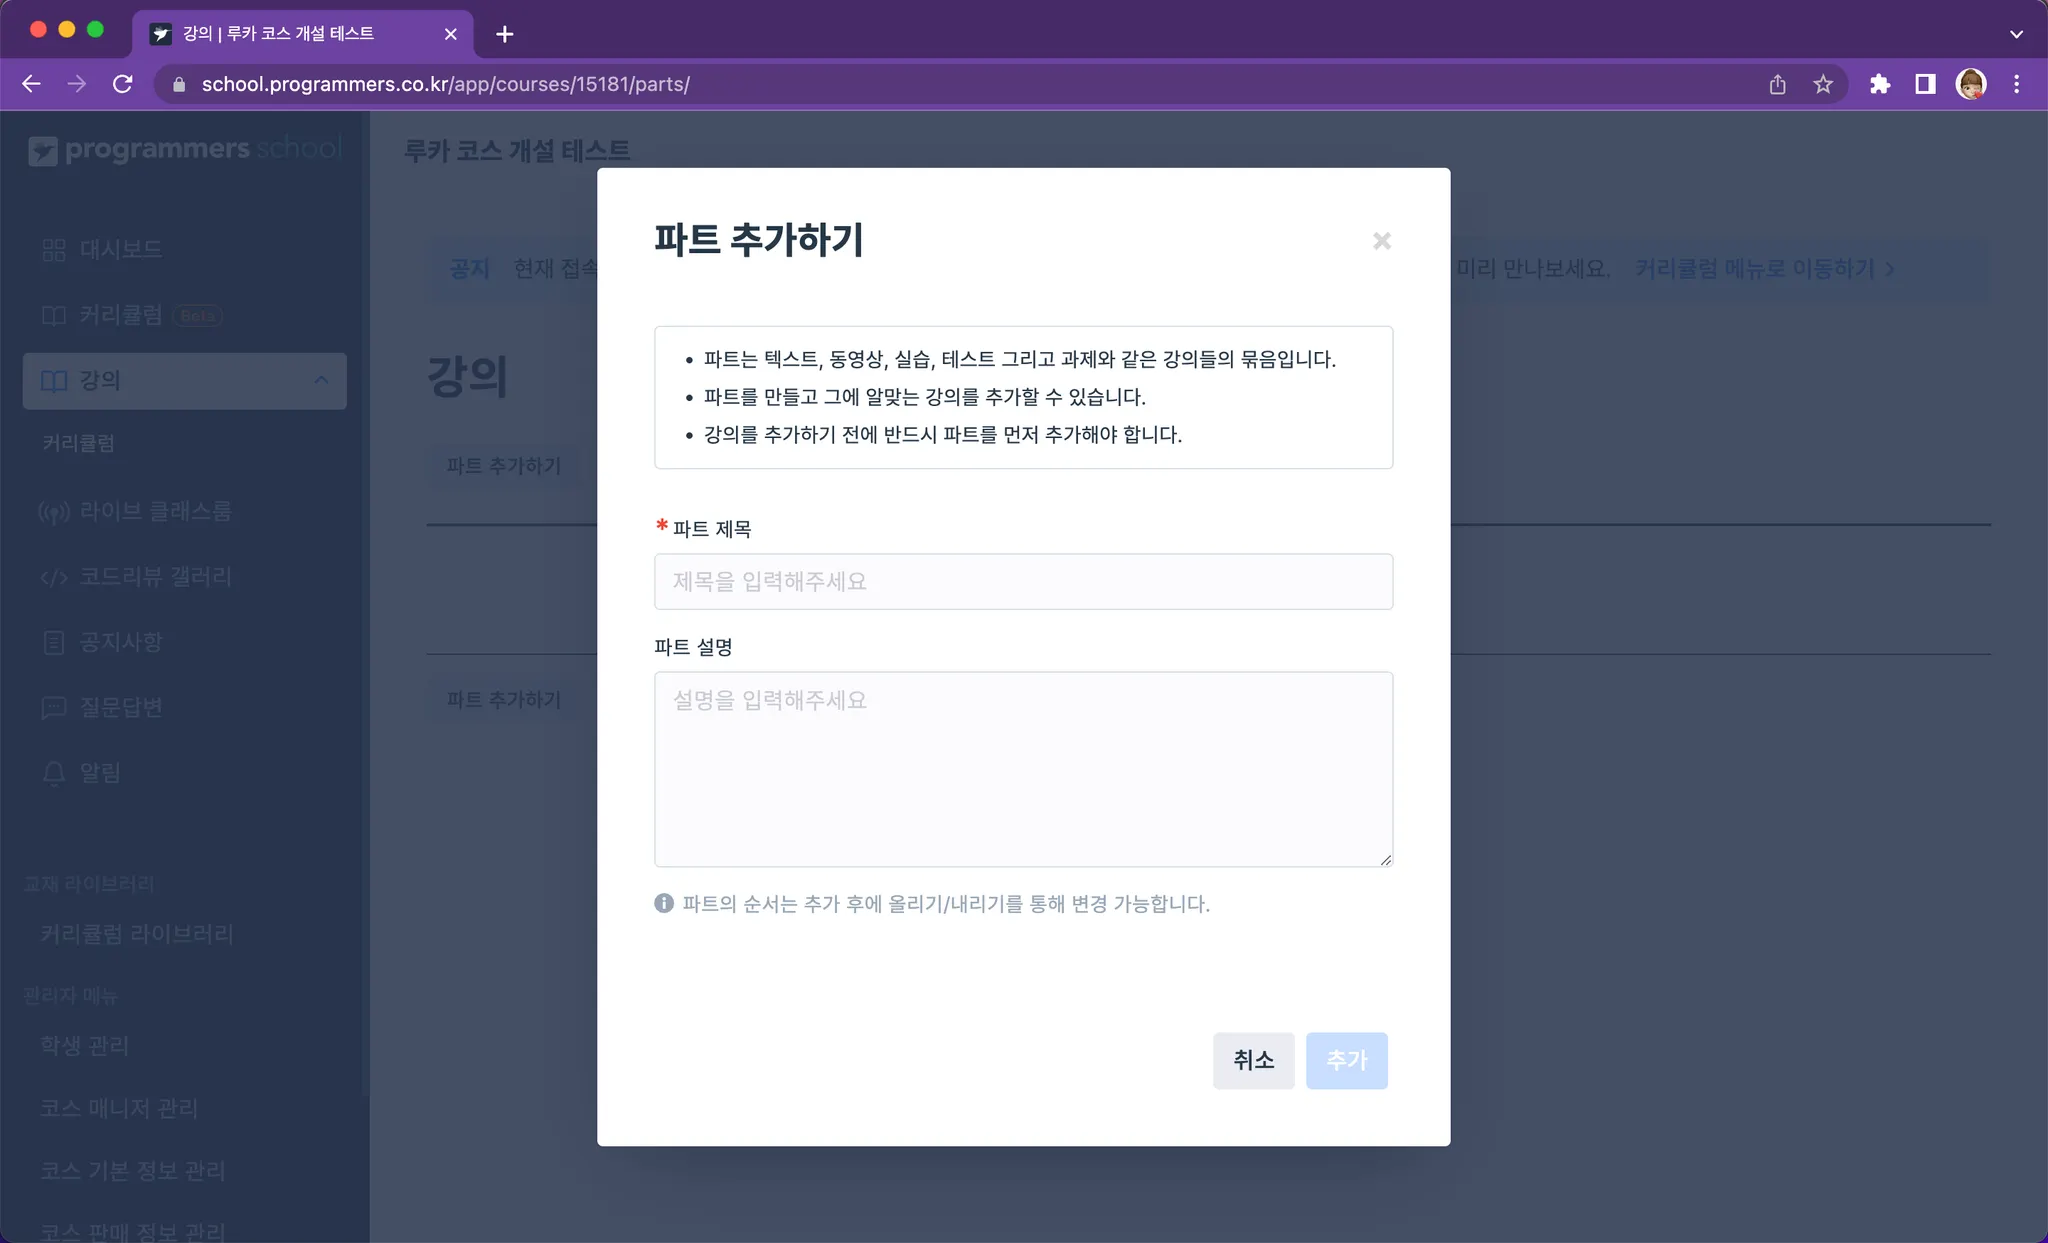Click the info icon beside order note
The image size is (2048, 1243).
click(664, 903)
